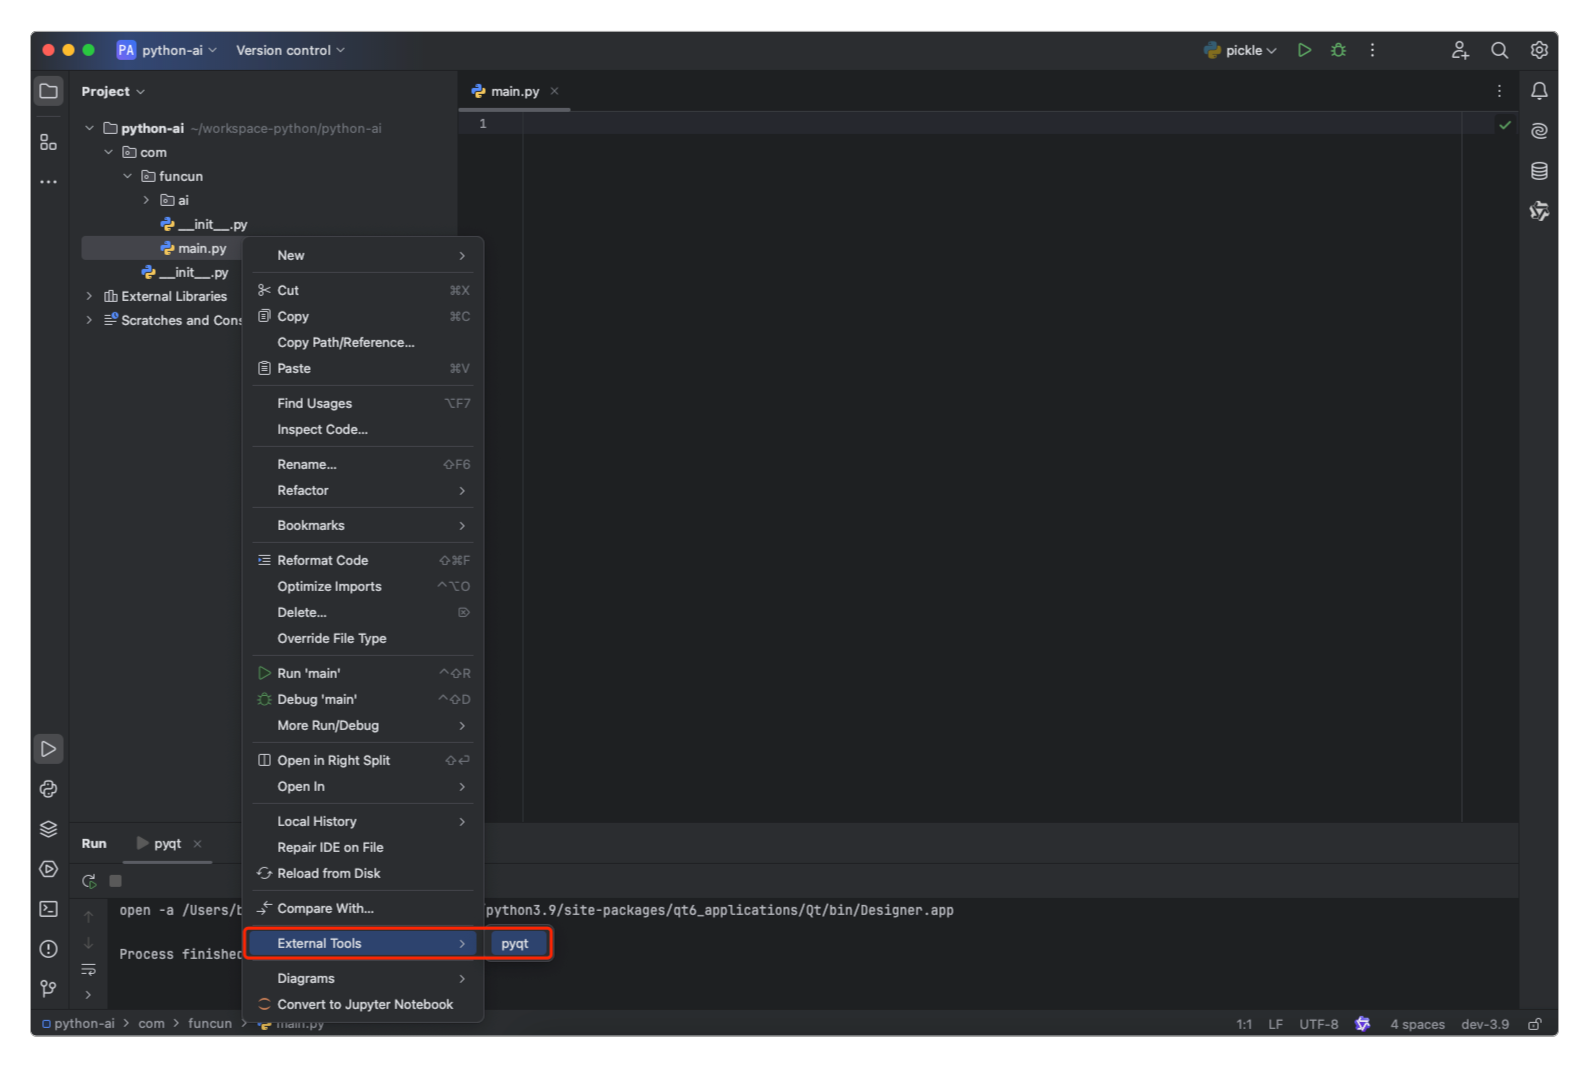Screen dimensions: 1589x1067
Task: Stop the pyqt process
Action: (x=115, y=881)
